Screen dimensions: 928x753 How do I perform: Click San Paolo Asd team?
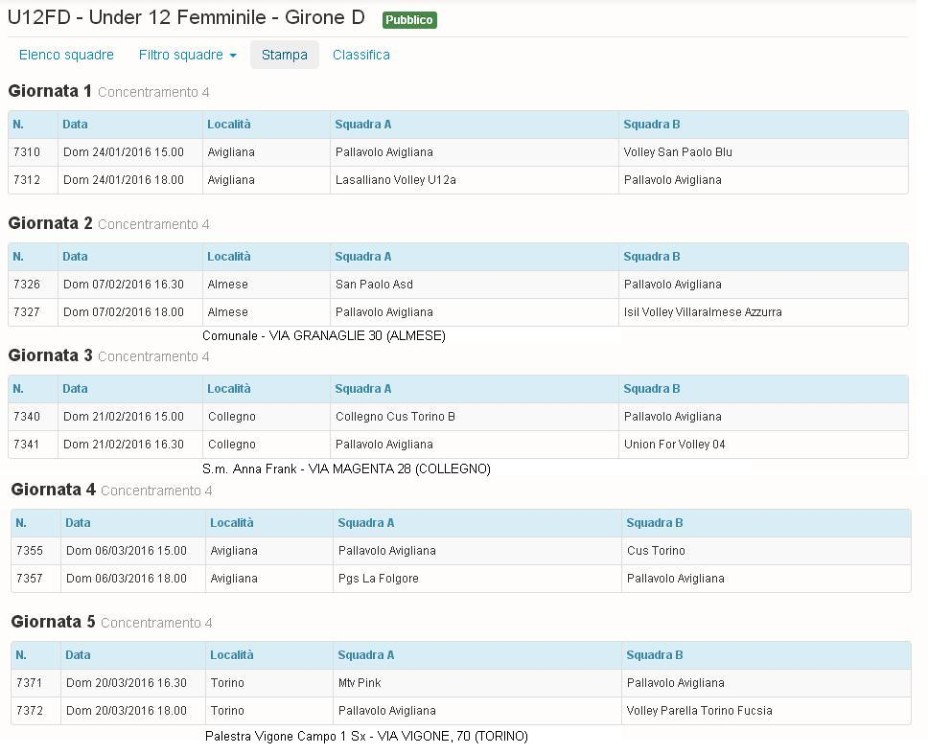(374, 284)
